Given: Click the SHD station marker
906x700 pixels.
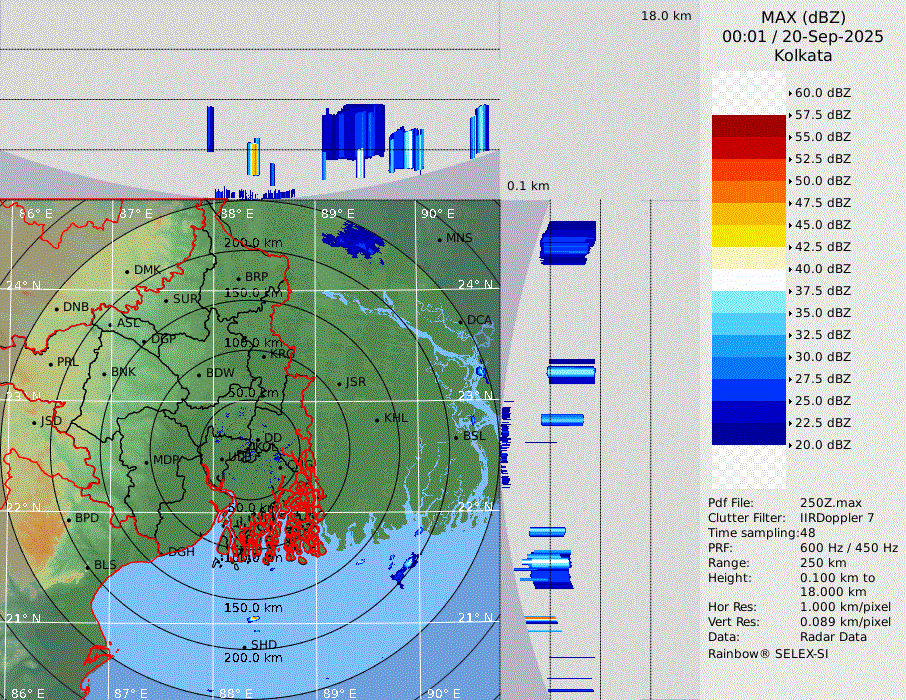Looking at the screenshot, I should 246,646.
